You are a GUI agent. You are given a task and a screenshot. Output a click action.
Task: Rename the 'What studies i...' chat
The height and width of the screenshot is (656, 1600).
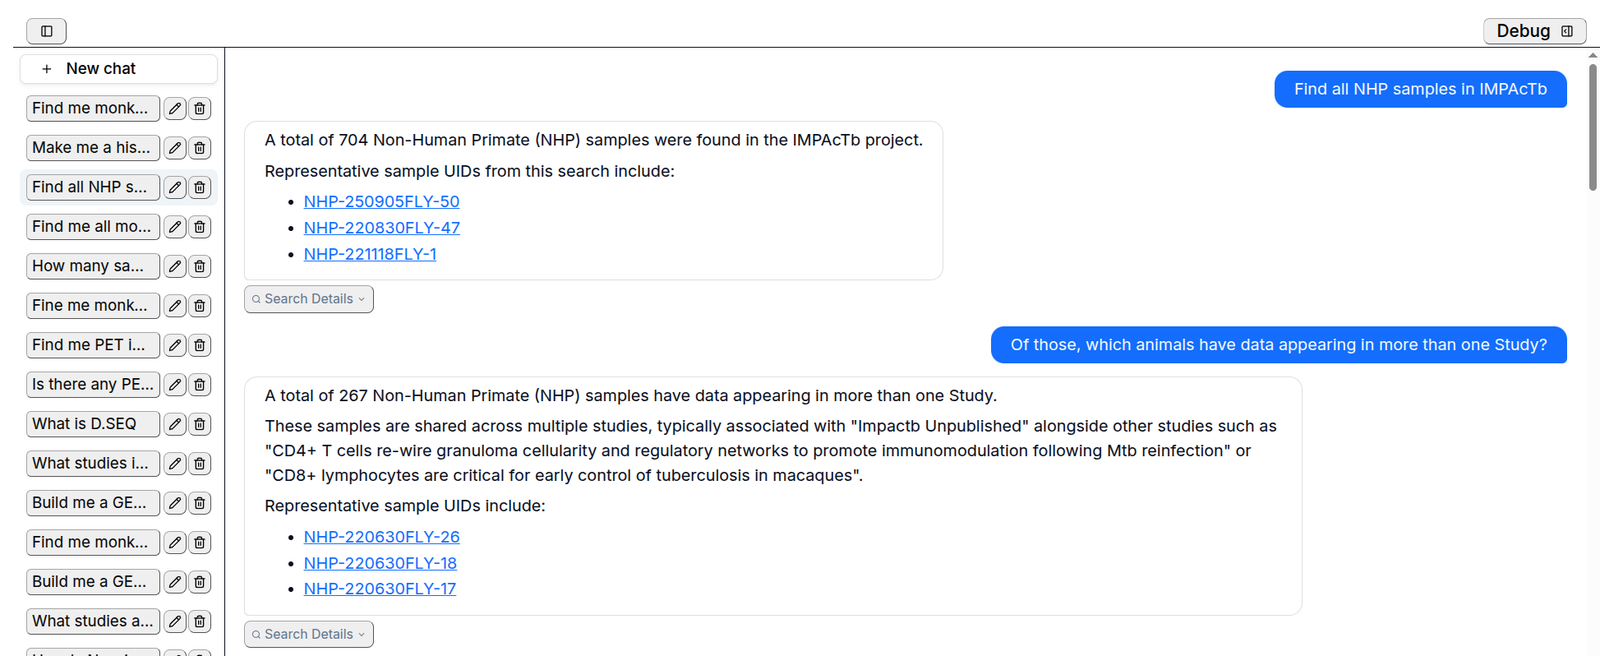coord(175,464)
